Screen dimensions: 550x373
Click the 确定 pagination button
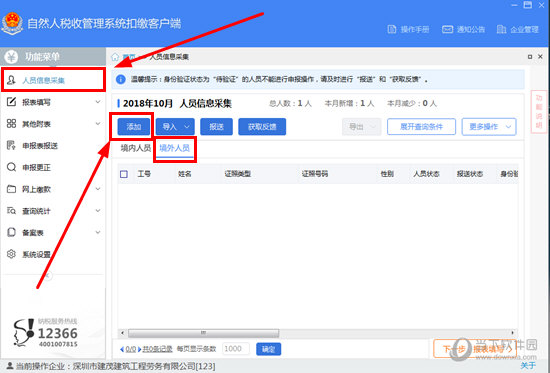pos(268,349)
